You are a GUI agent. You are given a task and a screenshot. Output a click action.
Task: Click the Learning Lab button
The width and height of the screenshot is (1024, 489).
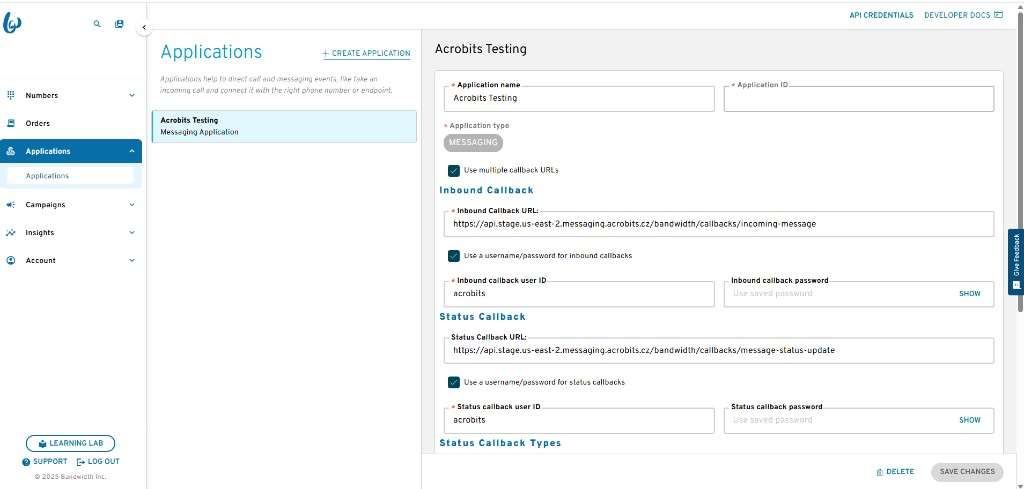[71, 443]
